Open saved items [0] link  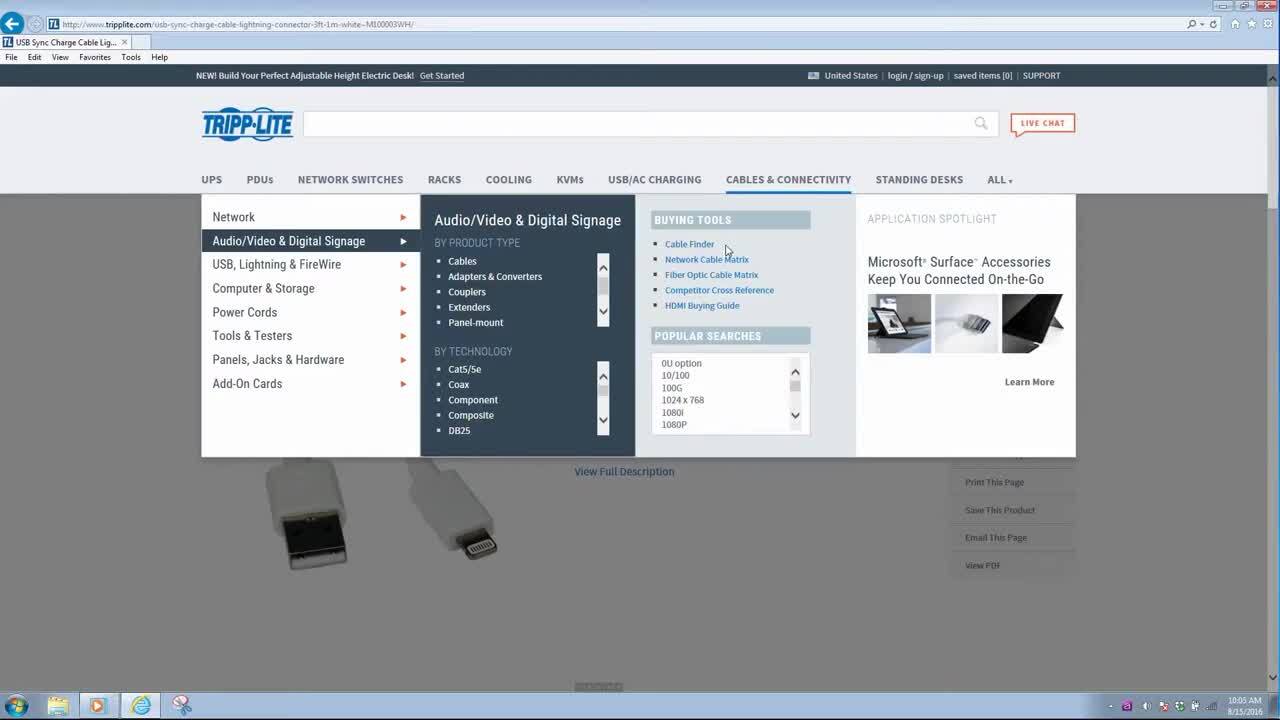click(x=982, y=75)
